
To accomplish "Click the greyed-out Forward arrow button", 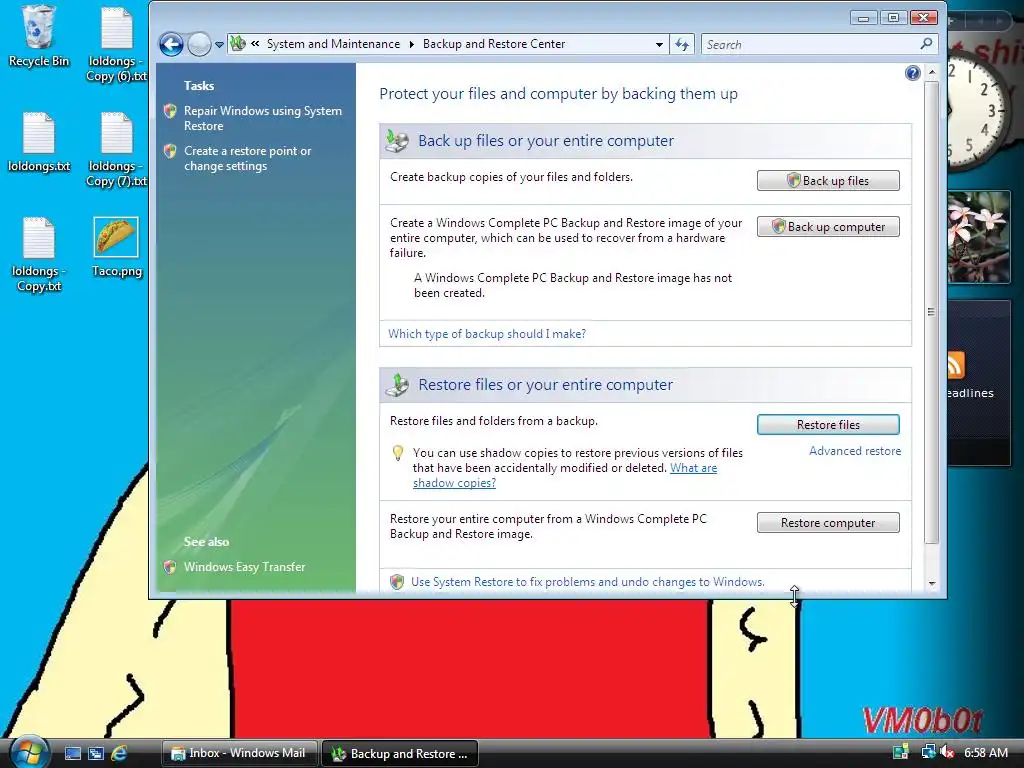I will 199,44.
